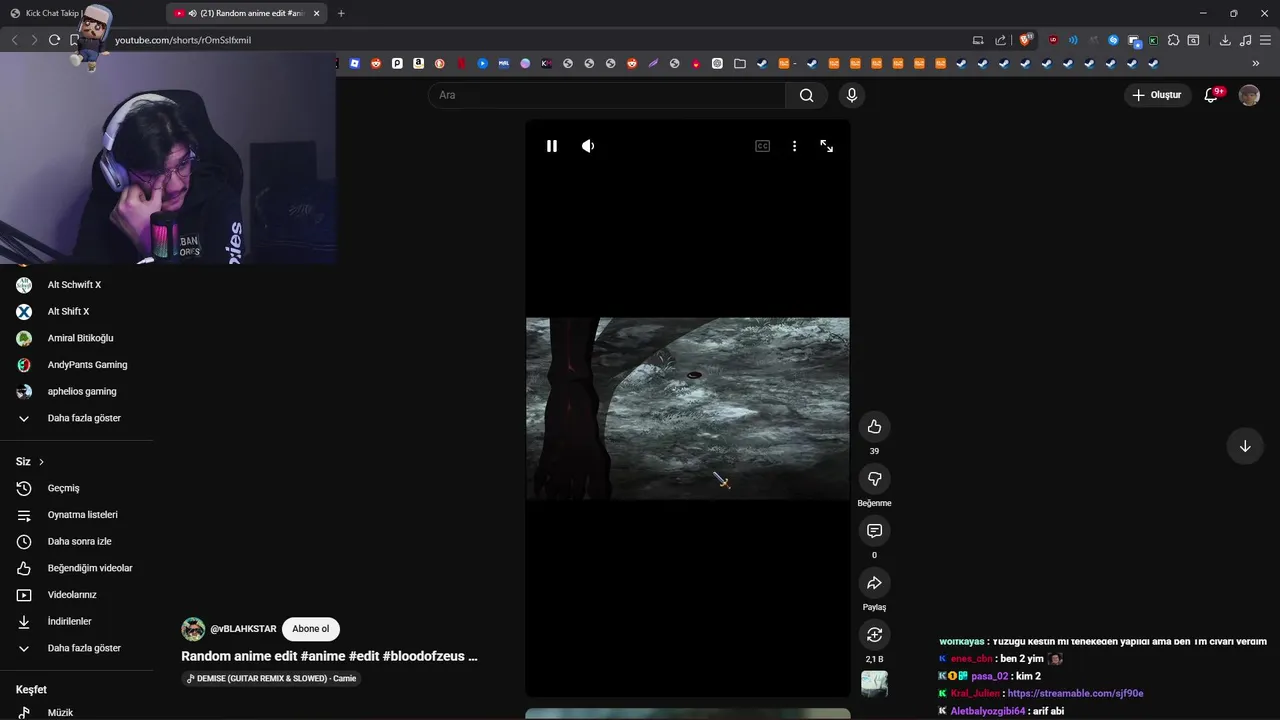Like the Short with thumbs-up
The height and width of the screenshot is (720, 1280).
click(x=874, y=427)
